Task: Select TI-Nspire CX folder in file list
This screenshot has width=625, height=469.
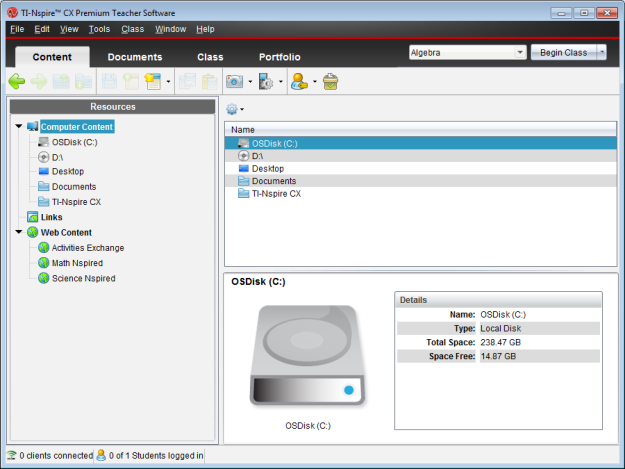Action: (x=275, y=194)
